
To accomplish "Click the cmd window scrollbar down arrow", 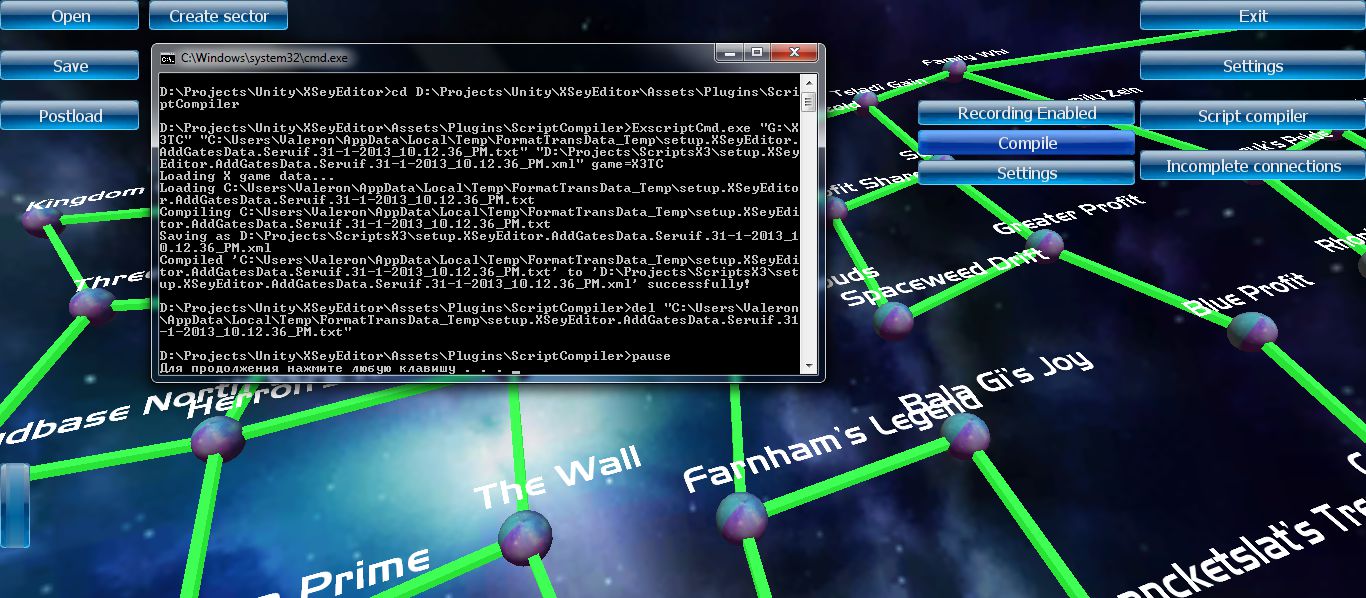I will (x=808, y=365).
